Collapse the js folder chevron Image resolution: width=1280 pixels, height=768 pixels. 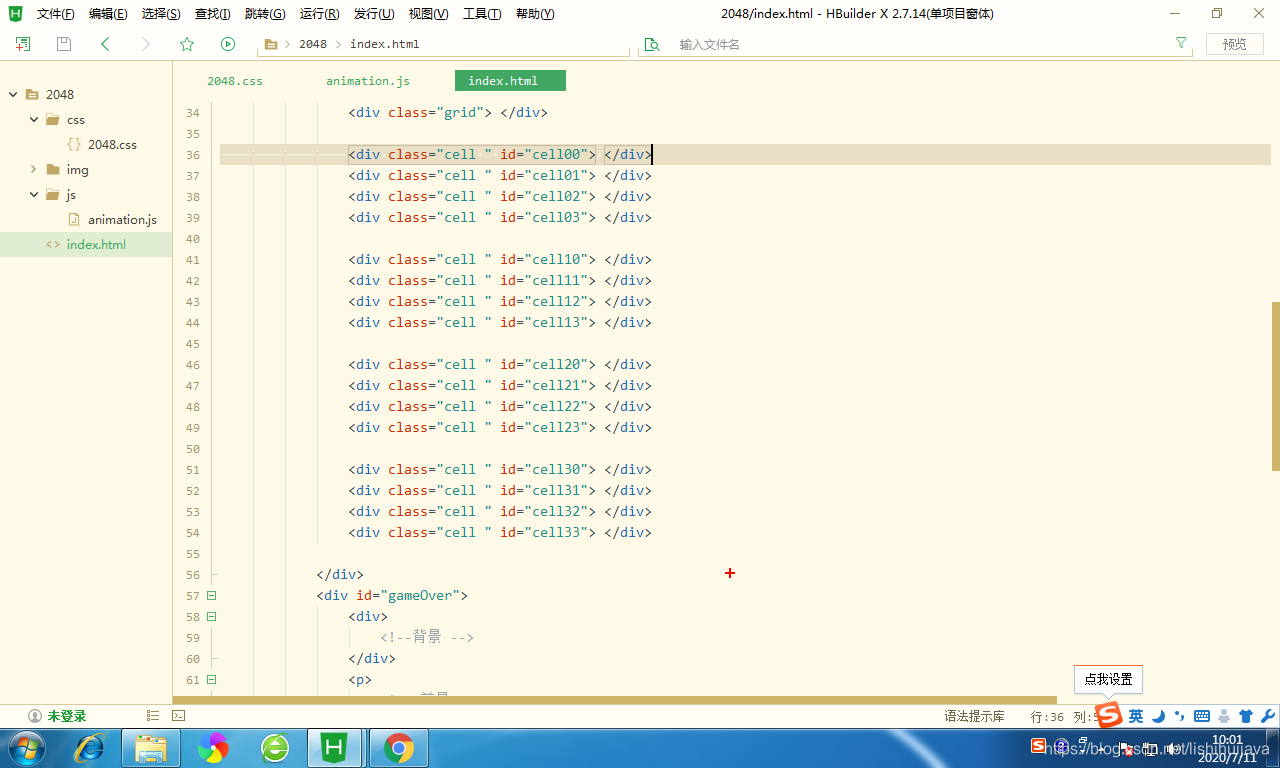pos(34,194)
